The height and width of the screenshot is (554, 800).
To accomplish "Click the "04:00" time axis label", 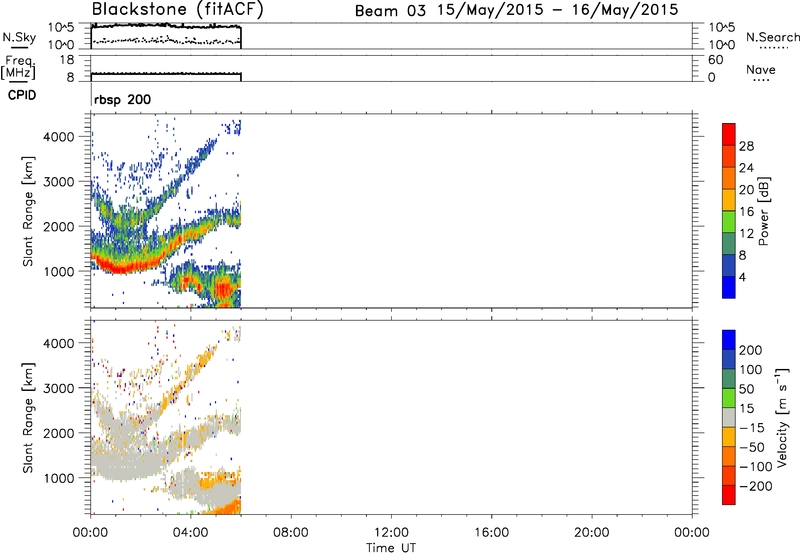I will pos(191,533).
